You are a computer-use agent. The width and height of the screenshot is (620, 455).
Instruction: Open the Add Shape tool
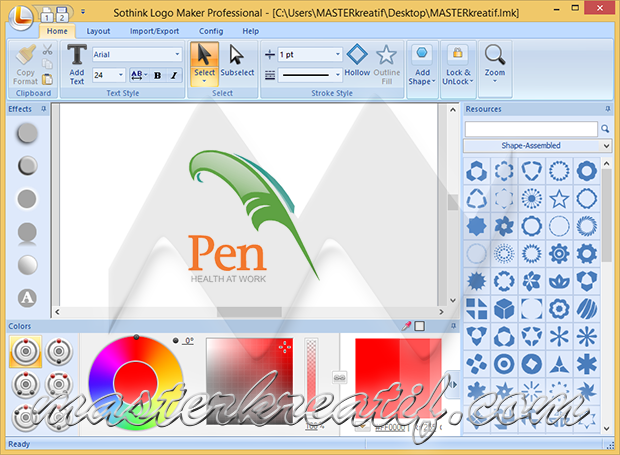(422, 65)
